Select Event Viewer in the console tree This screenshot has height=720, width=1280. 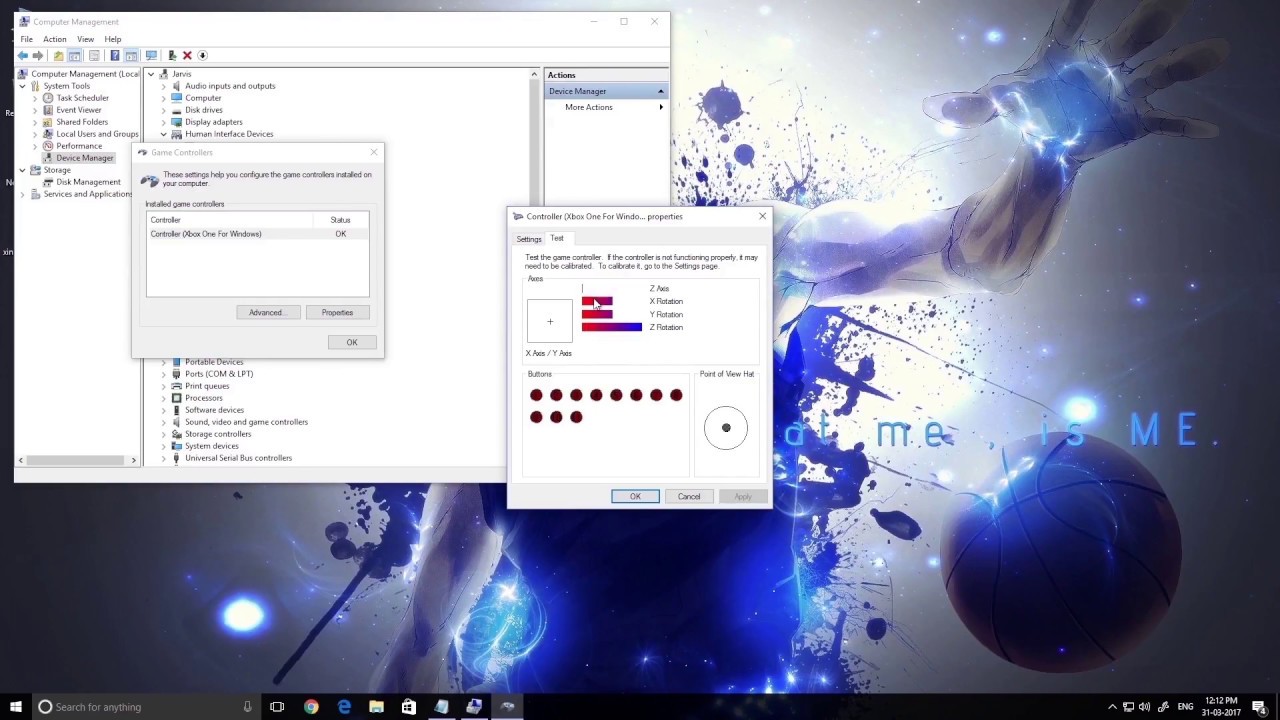[x=79, y=110]
